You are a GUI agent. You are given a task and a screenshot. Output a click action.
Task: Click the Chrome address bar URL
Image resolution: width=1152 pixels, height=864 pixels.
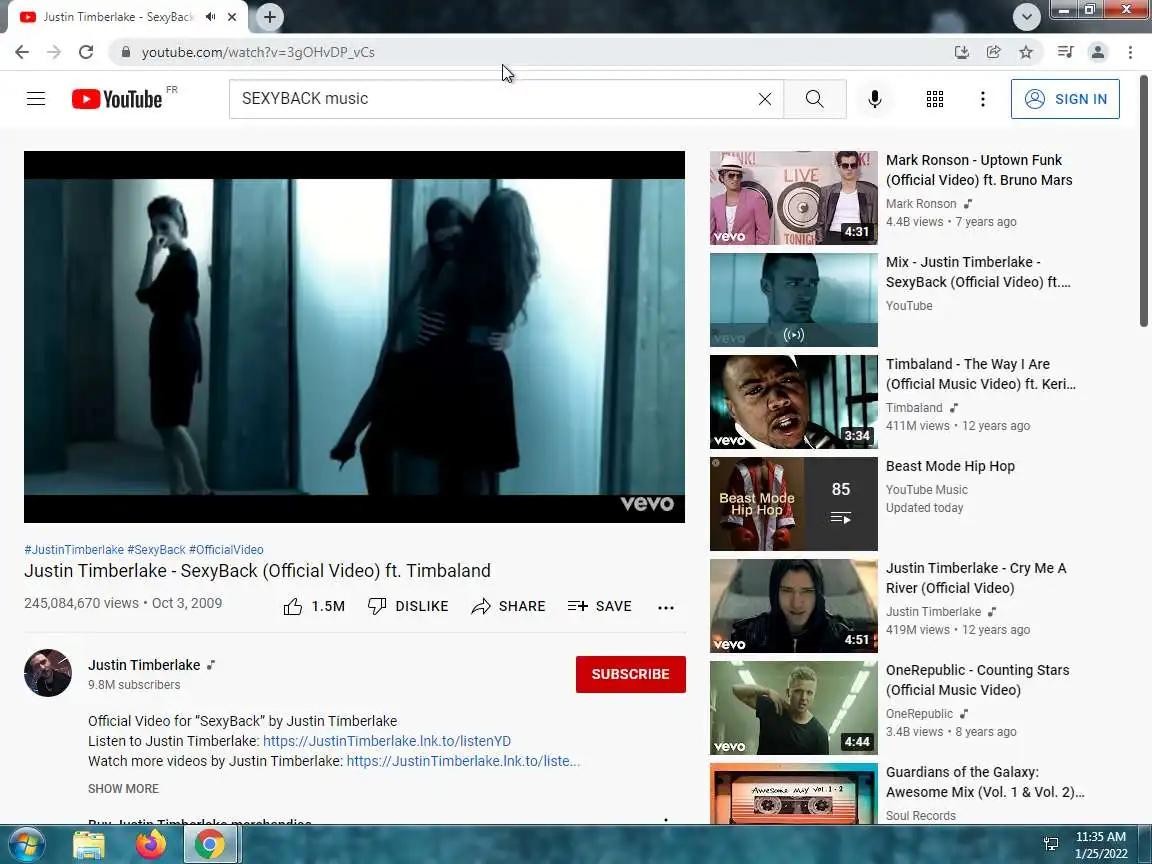(x=258, y=52)
